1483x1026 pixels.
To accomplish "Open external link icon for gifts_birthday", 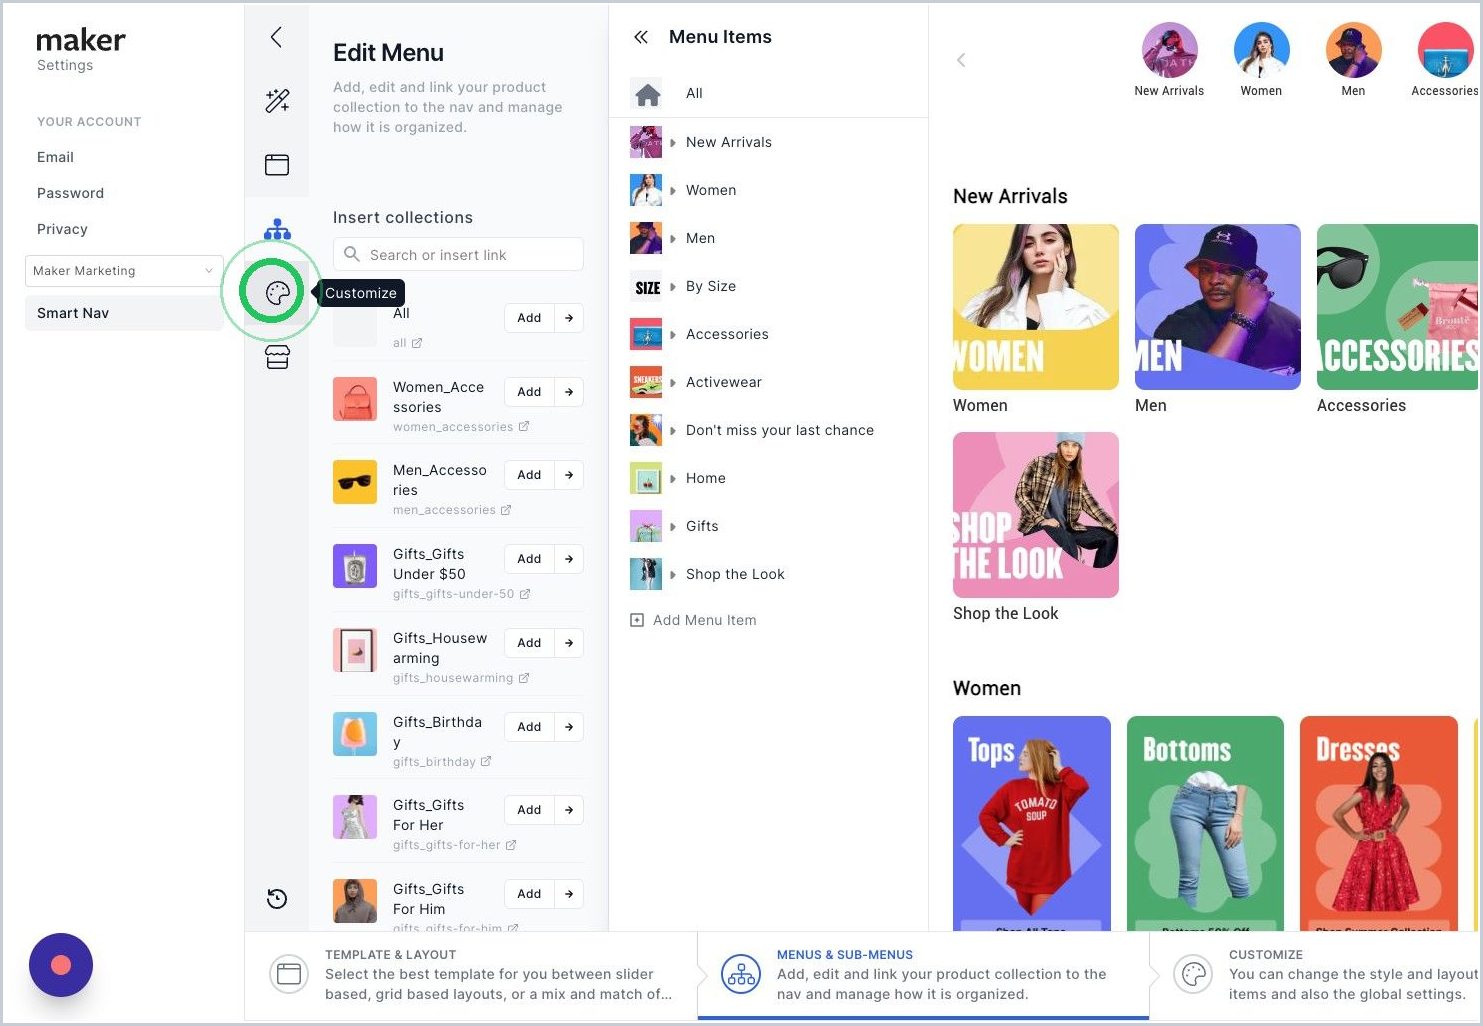I will pos(486,762).
